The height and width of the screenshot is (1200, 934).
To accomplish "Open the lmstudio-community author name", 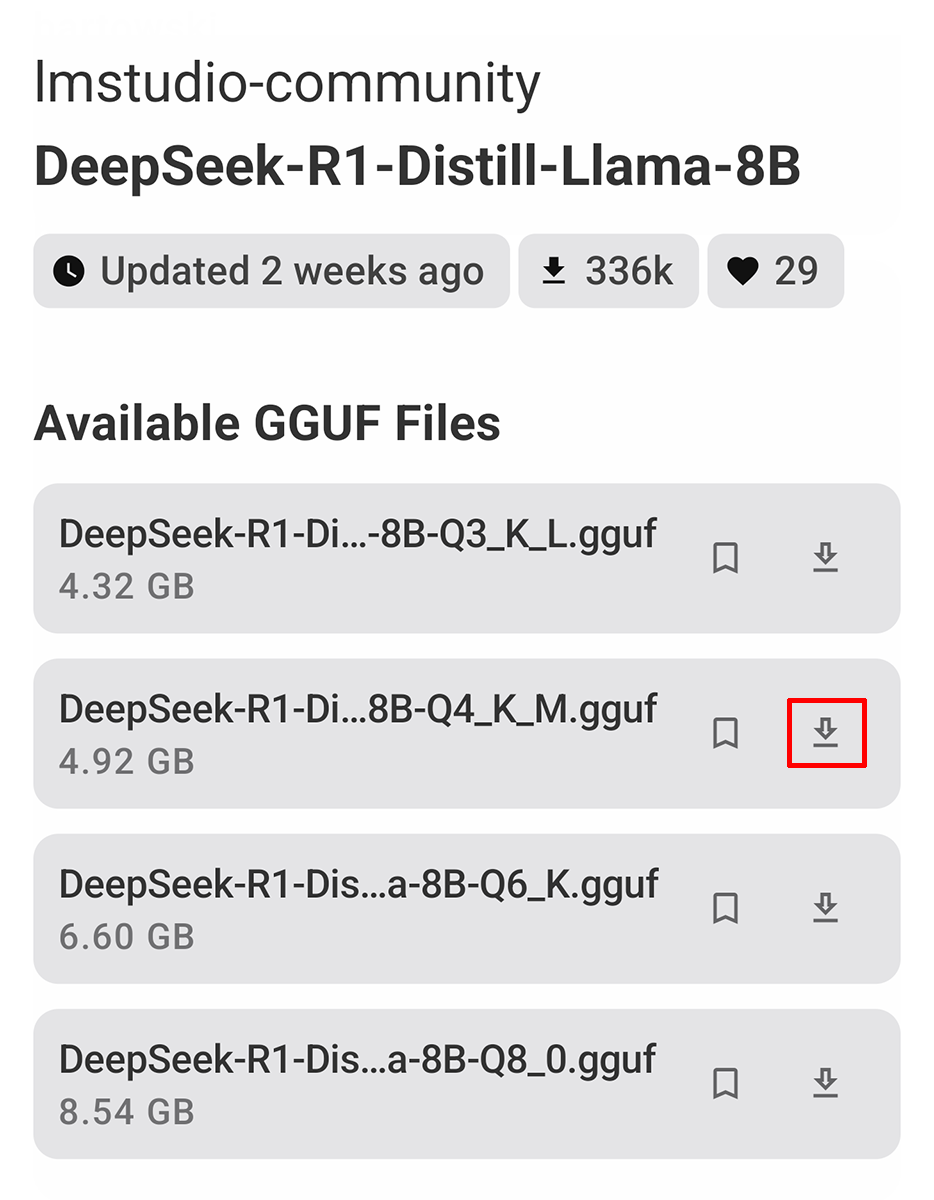I will tap(287, 84).
